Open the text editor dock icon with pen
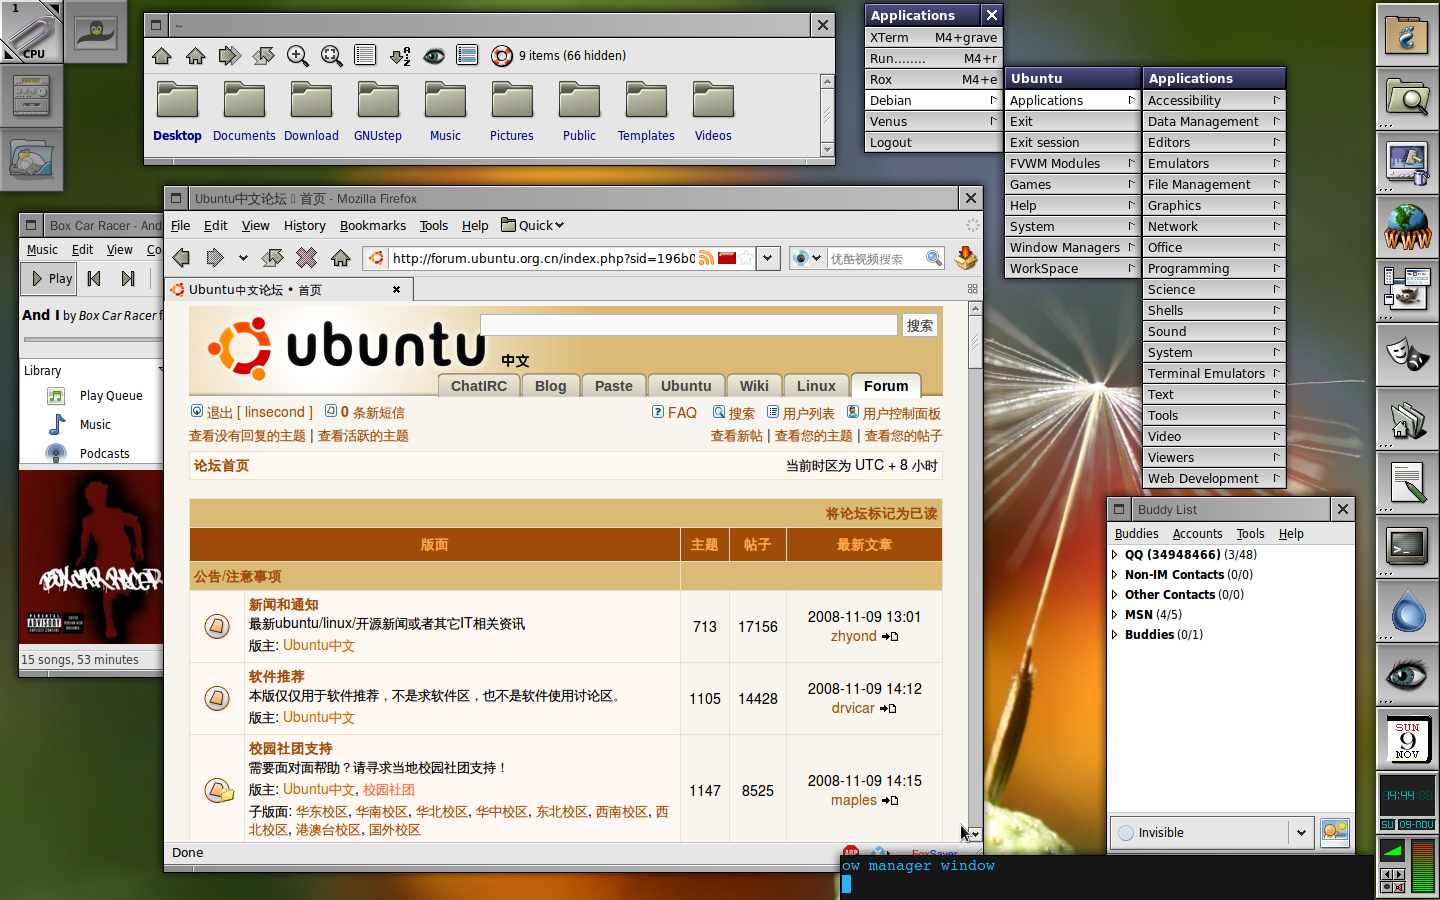 tap(1408, 483)
